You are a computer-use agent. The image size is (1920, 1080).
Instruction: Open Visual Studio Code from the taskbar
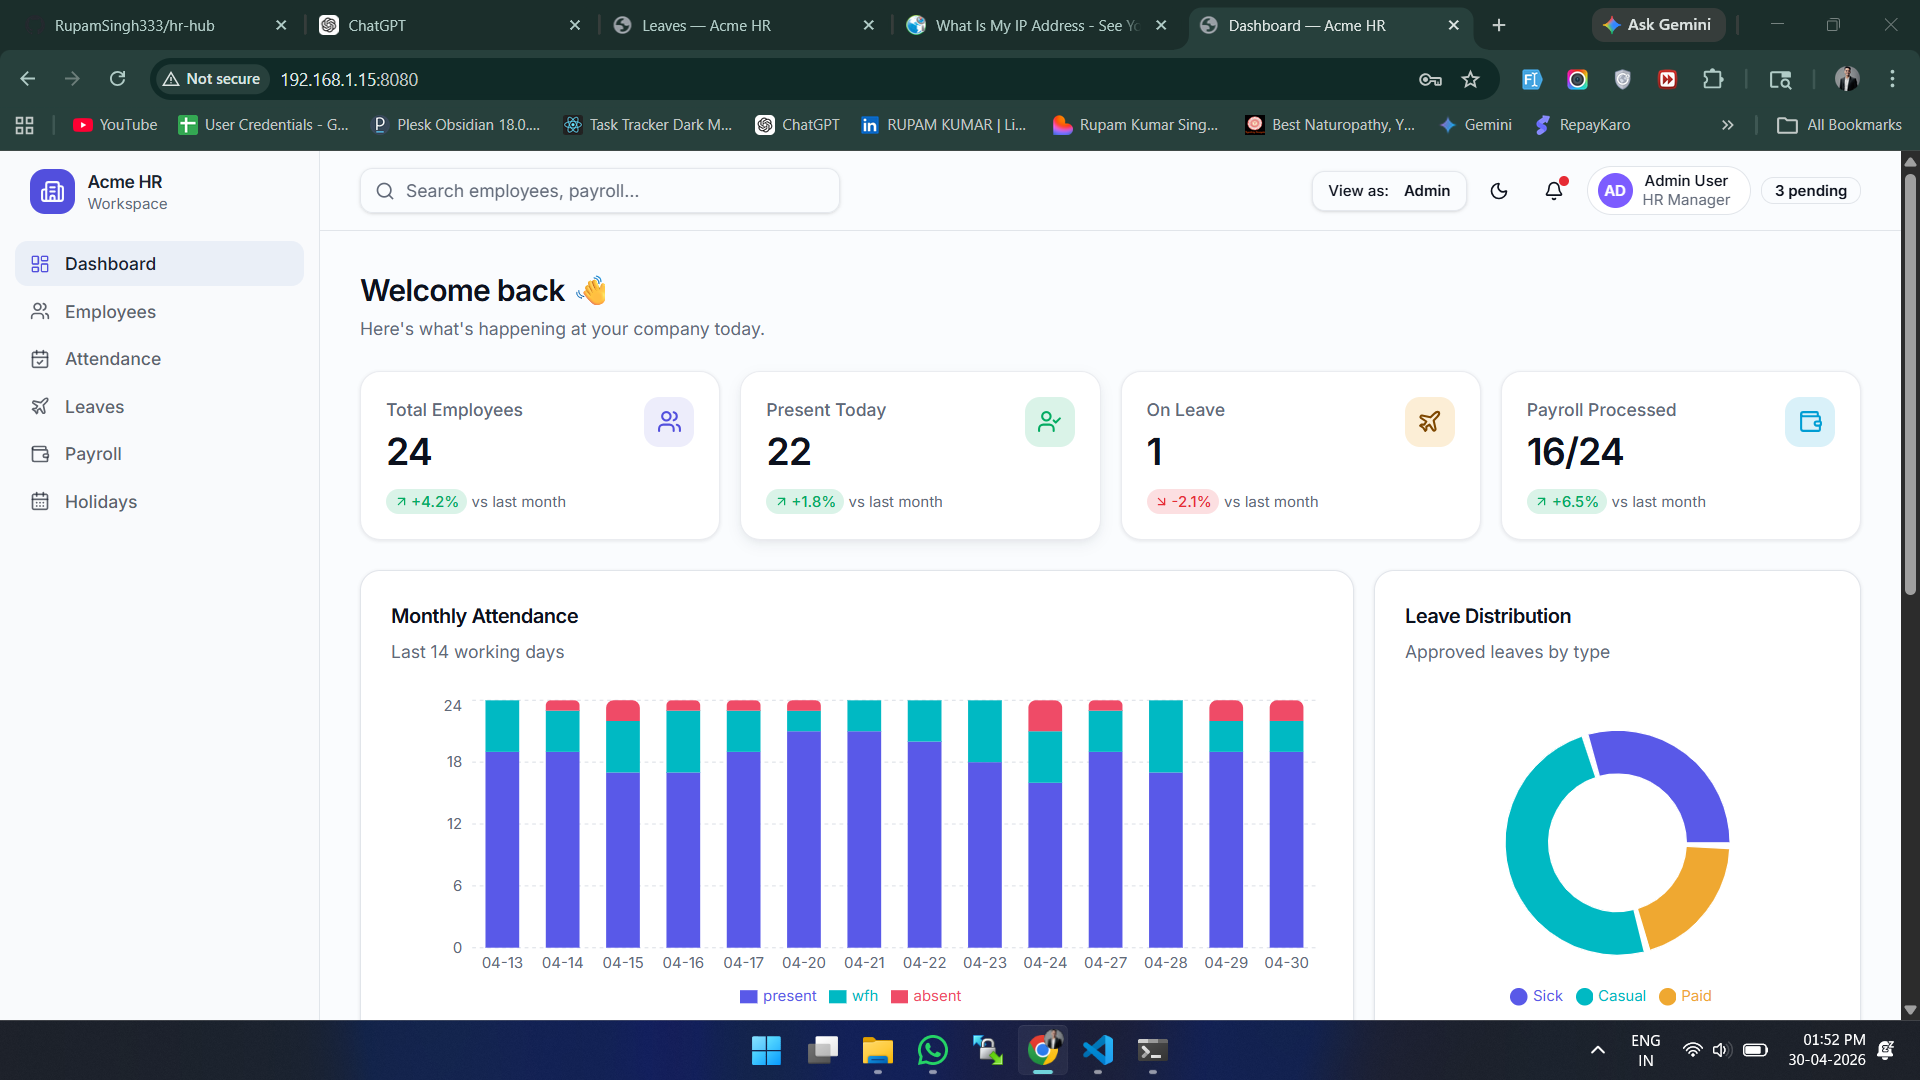(x=1097, y=1050)
